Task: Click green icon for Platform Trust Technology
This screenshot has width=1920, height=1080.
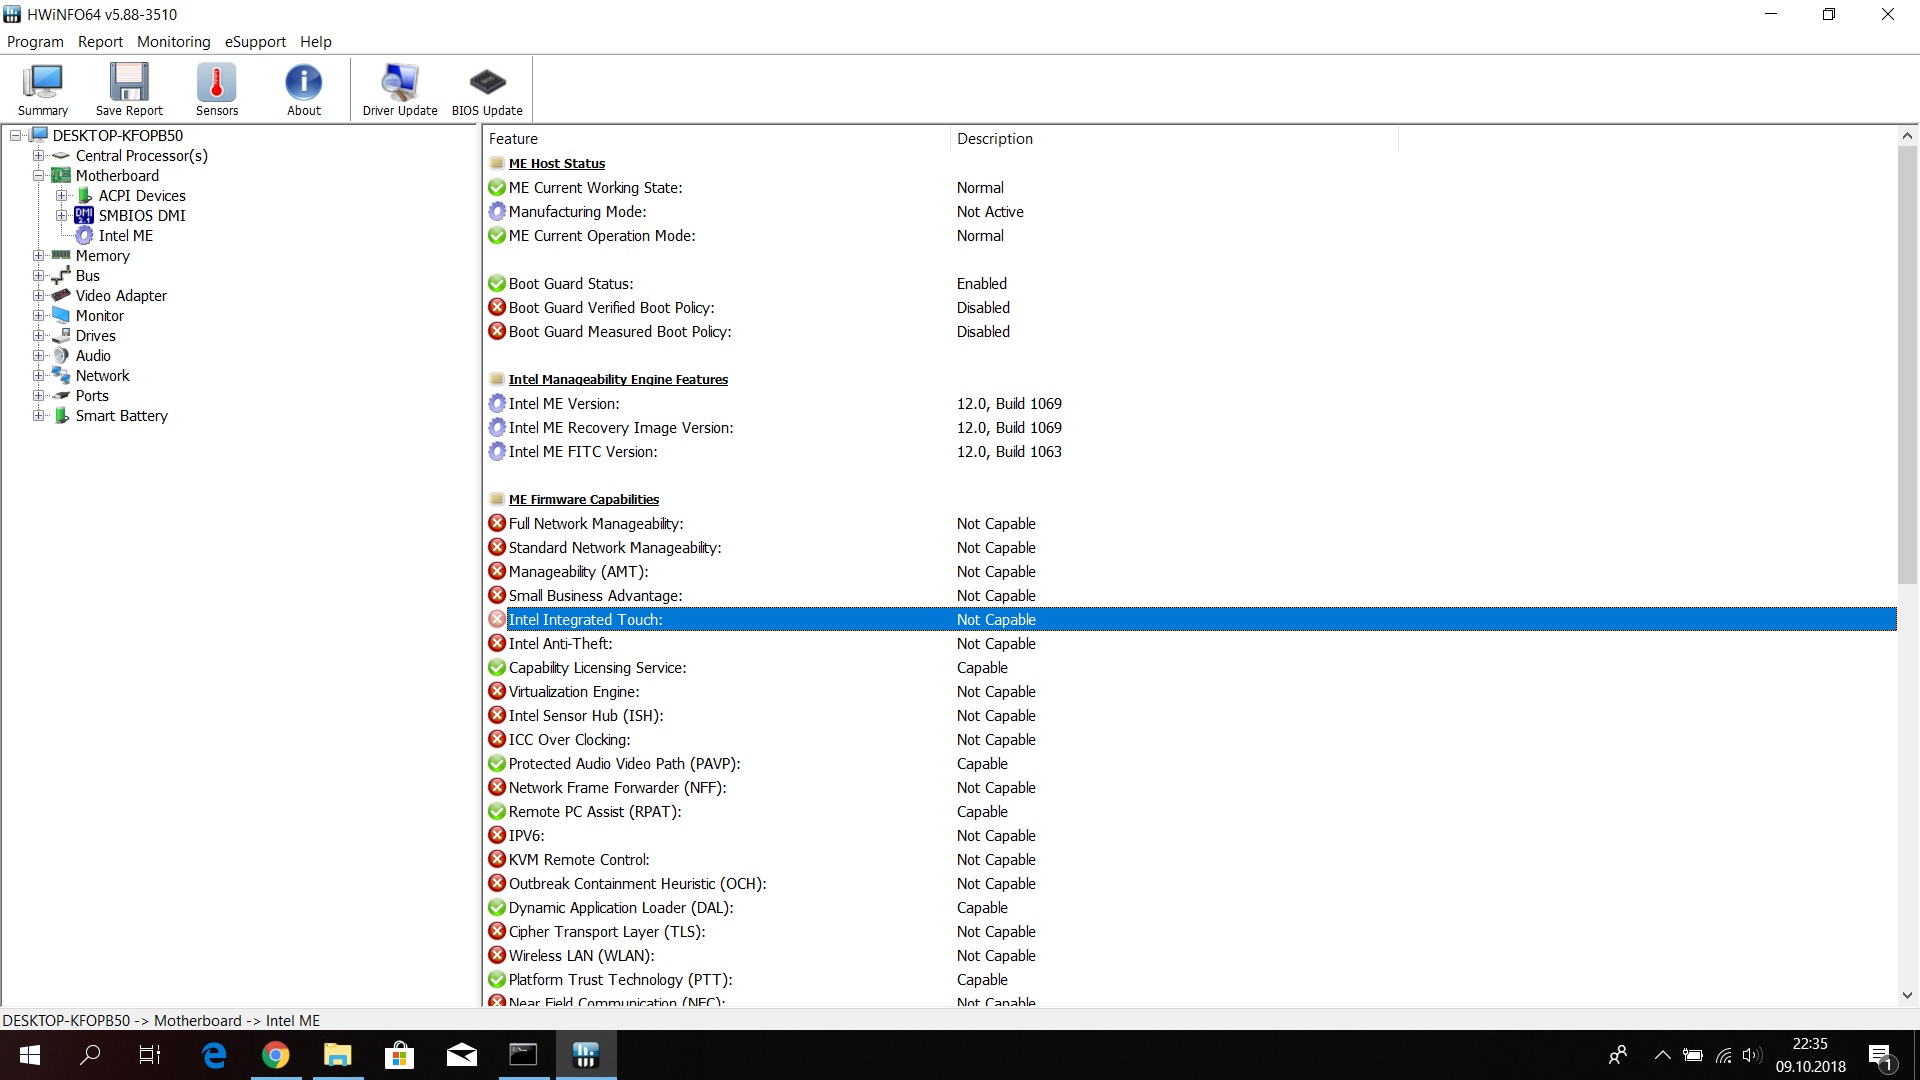Action: click(x=497, y=980)
